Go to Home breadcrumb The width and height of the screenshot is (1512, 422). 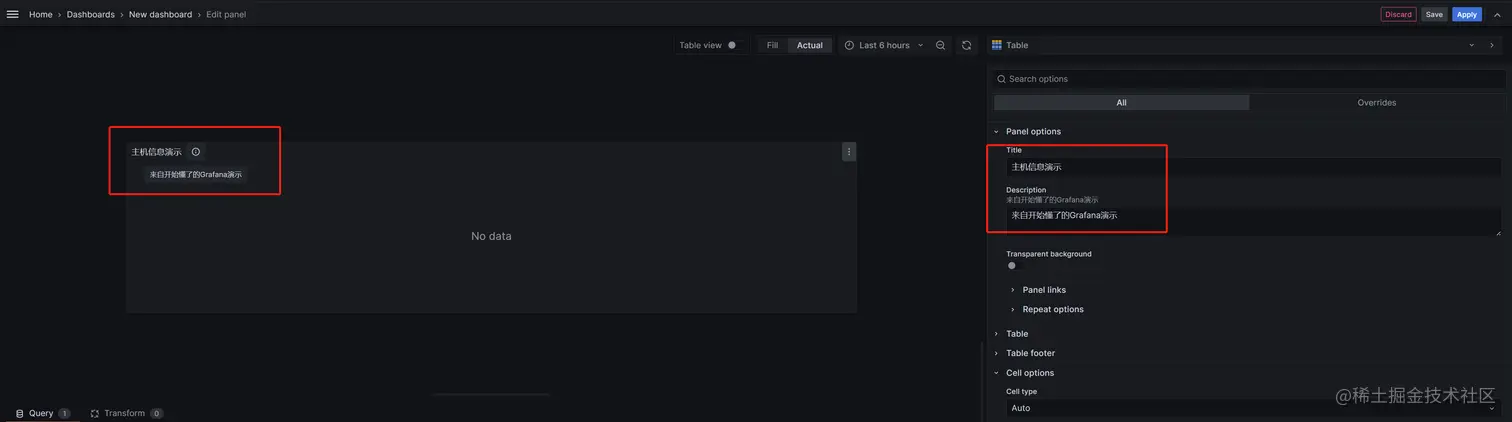point(40,15)
